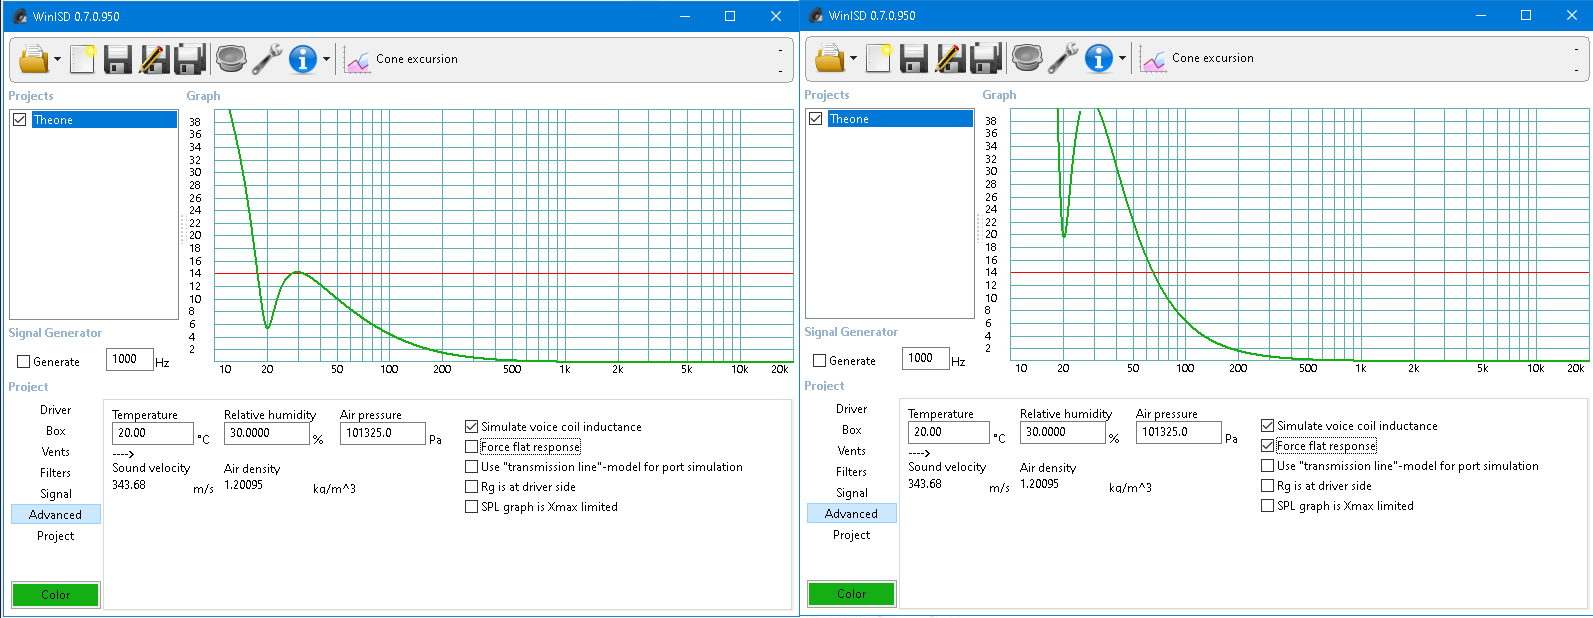The width and height of the screenshot is (1593, 618).
Task: Click Save All icon in left window
Action: click(190, 59)
